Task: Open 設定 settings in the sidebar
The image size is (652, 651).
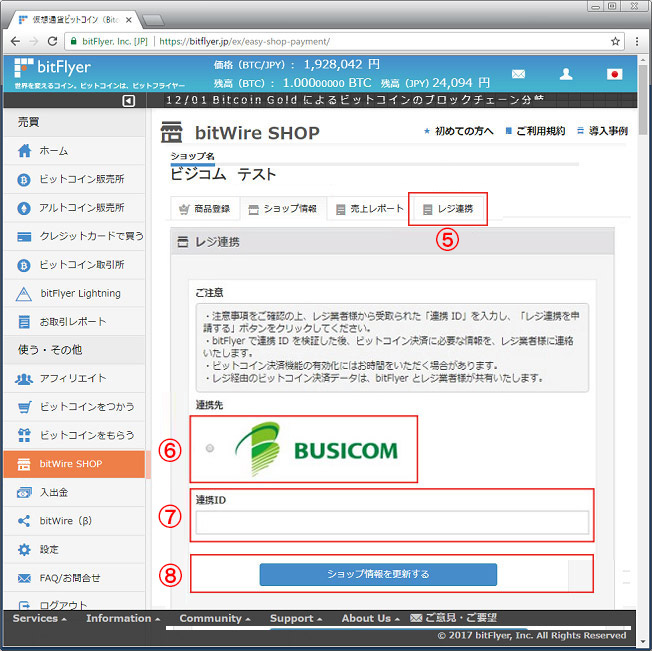Action: (x=74, y=549)
